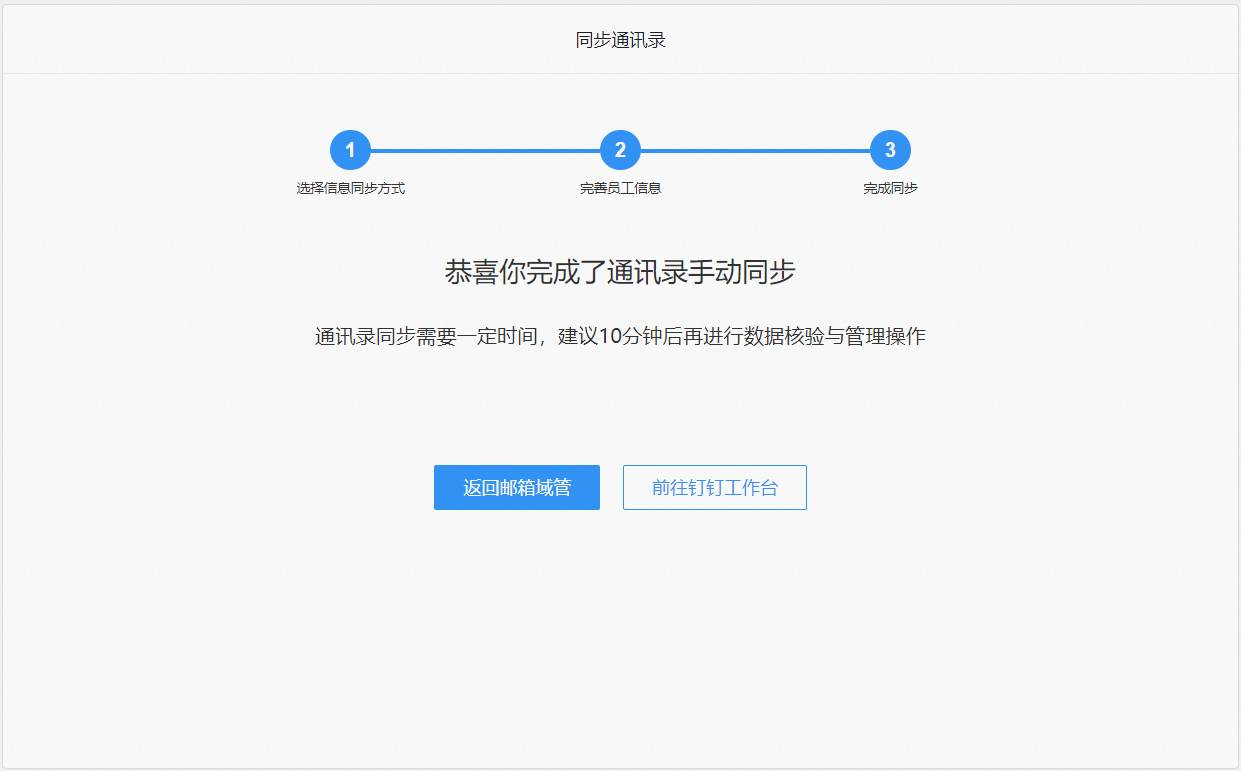Click the sync time notice paragraph
The image size is (1241, 771).
point(620,336)
